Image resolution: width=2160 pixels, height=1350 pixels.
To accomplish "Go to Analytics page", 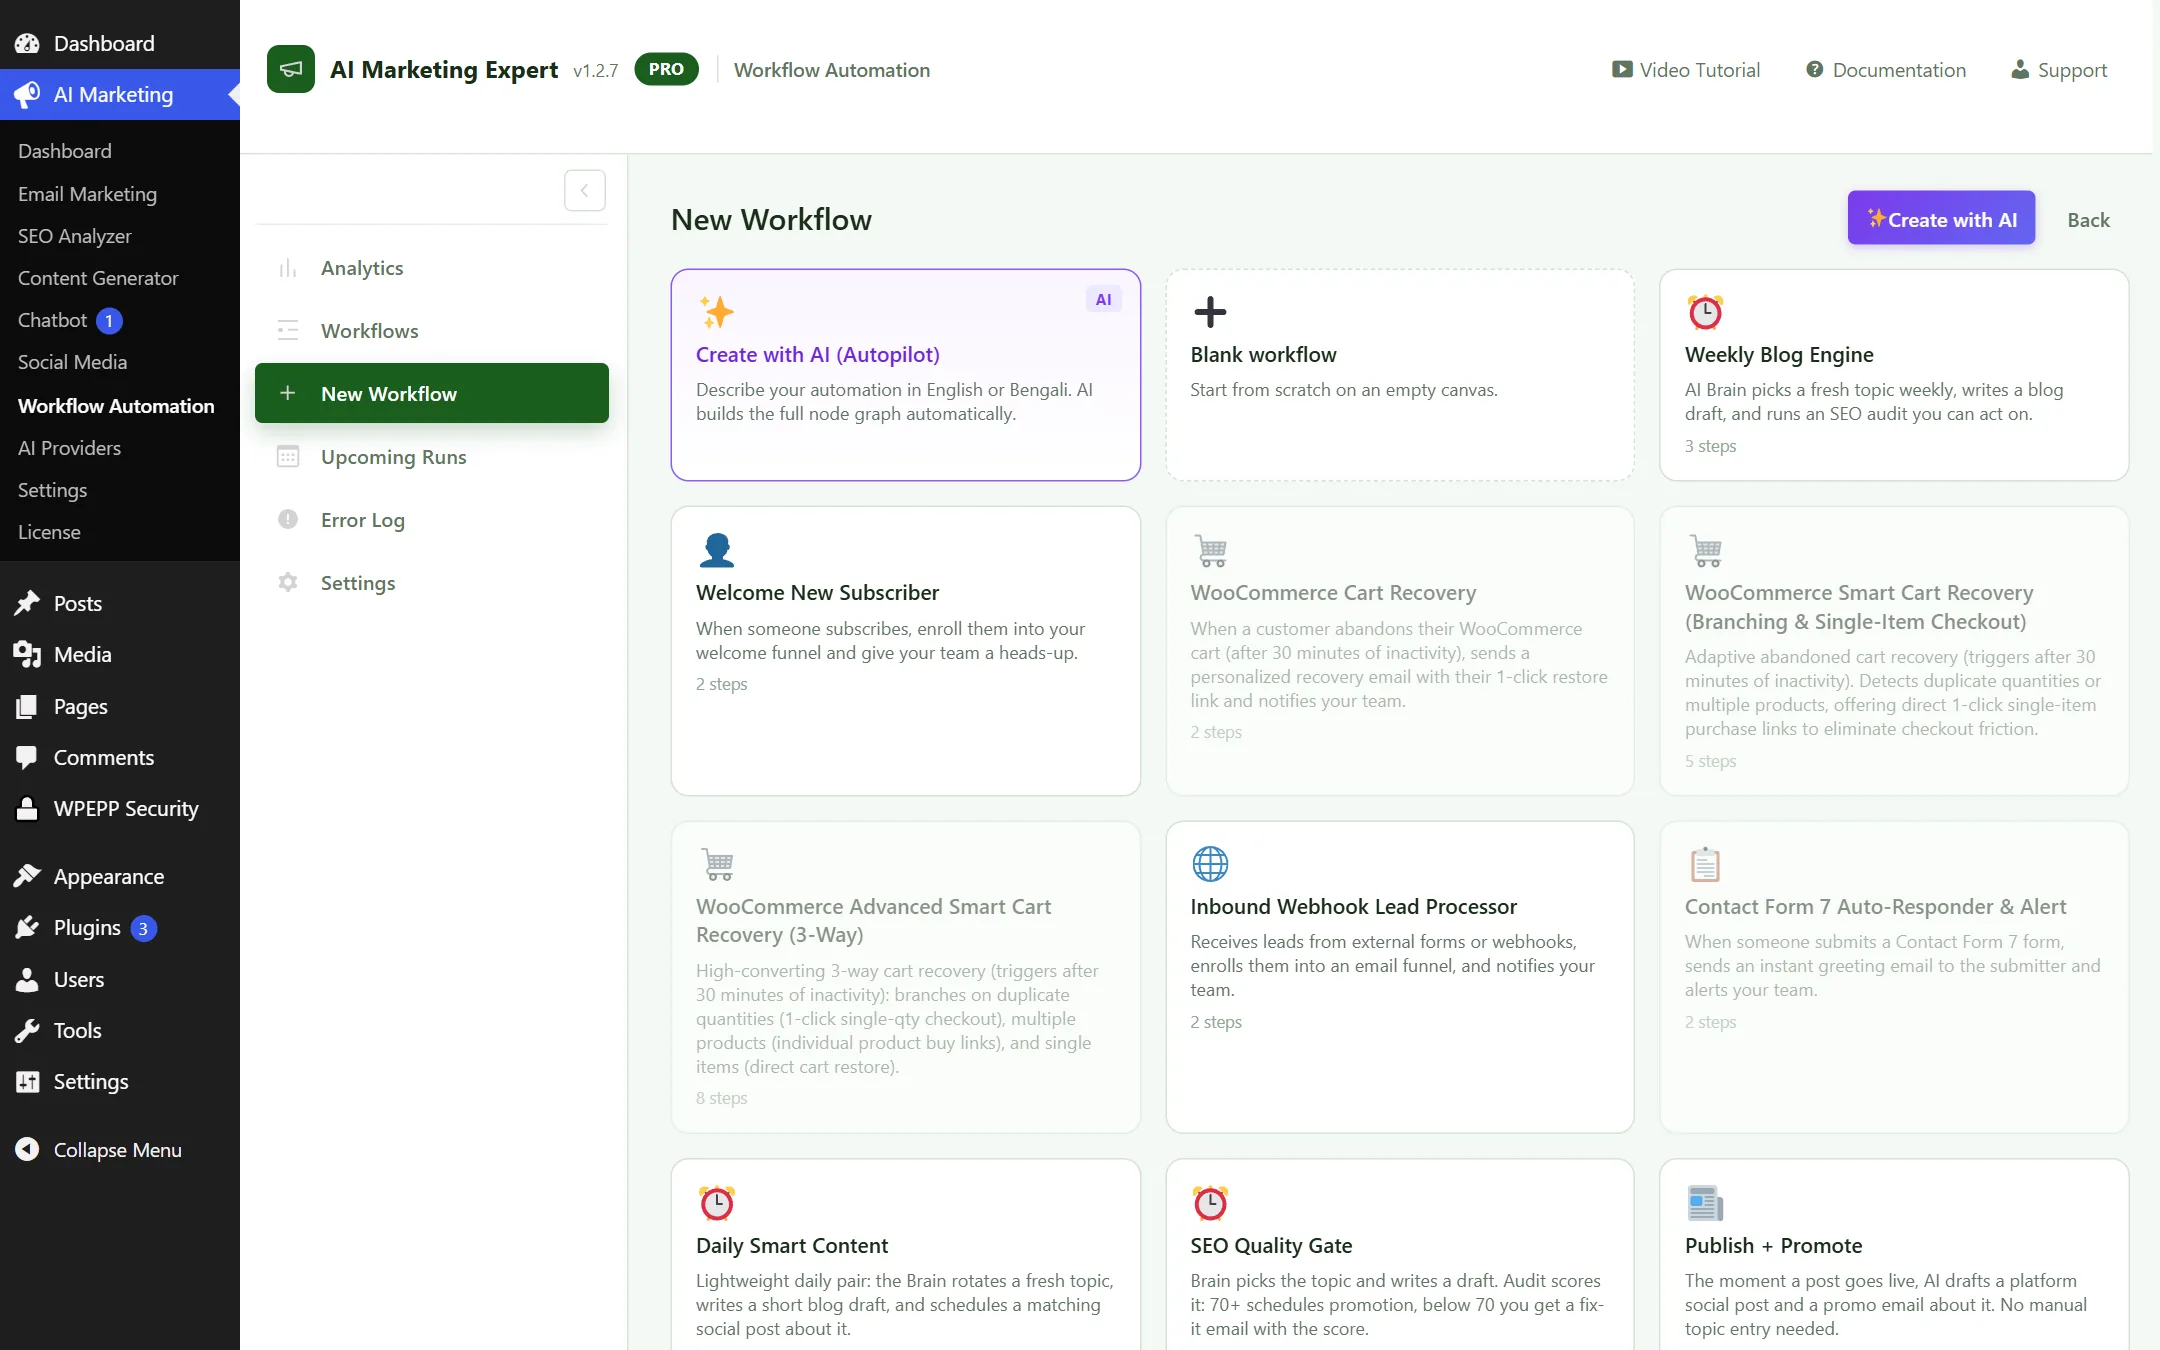I will 362,268.
